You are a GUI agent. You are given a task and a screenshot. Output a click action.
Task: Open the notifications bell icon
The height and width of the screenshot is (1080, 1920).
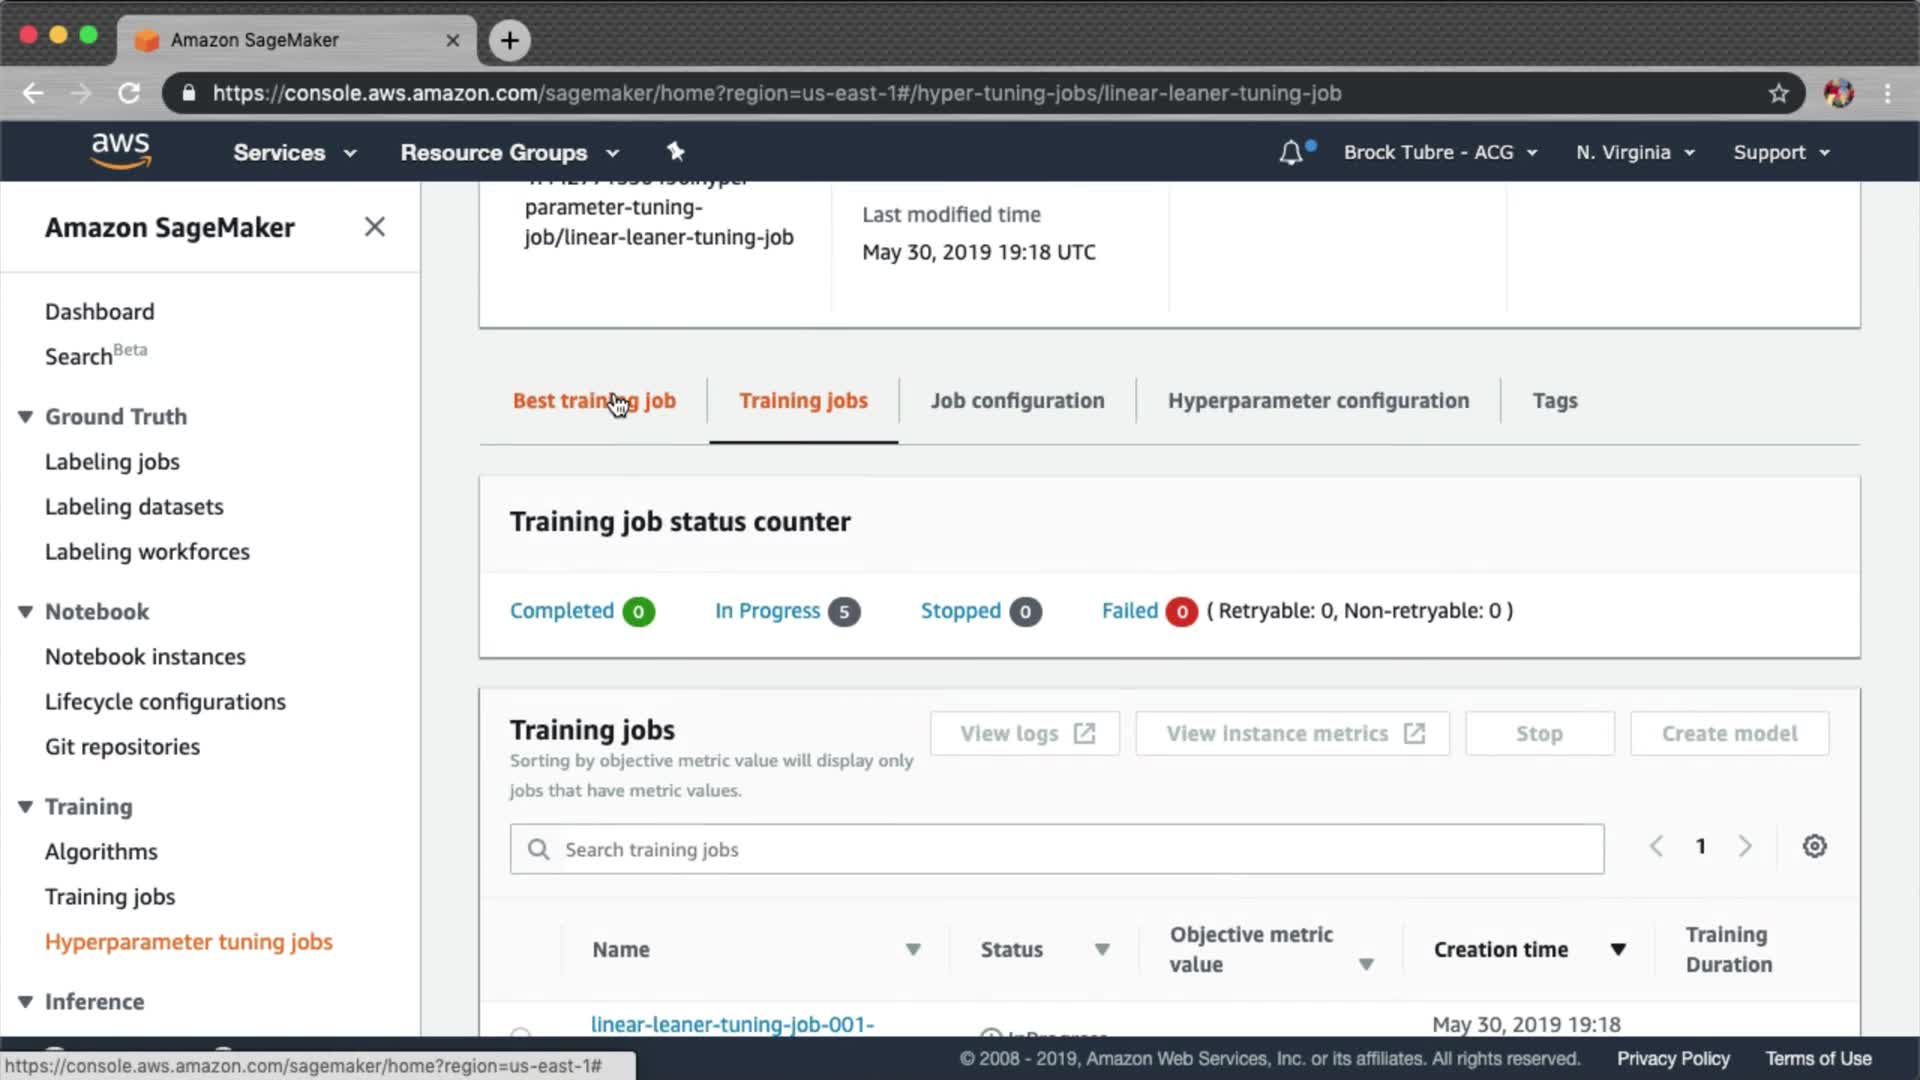pyautogui.click(x=1291, y=153)
